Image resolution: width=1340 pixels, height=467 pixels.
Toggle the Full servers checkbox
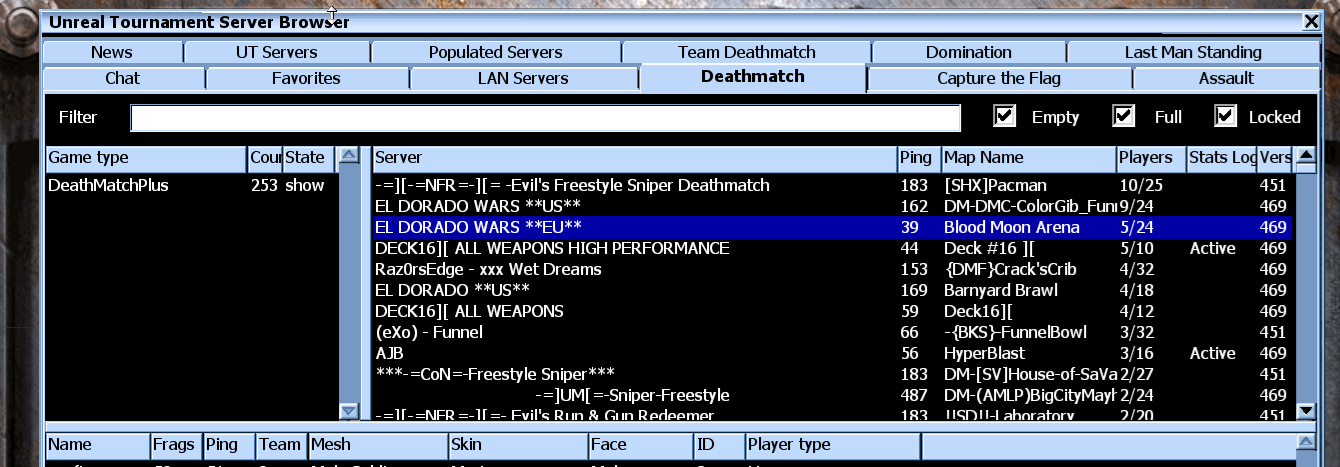(1124, 116)
